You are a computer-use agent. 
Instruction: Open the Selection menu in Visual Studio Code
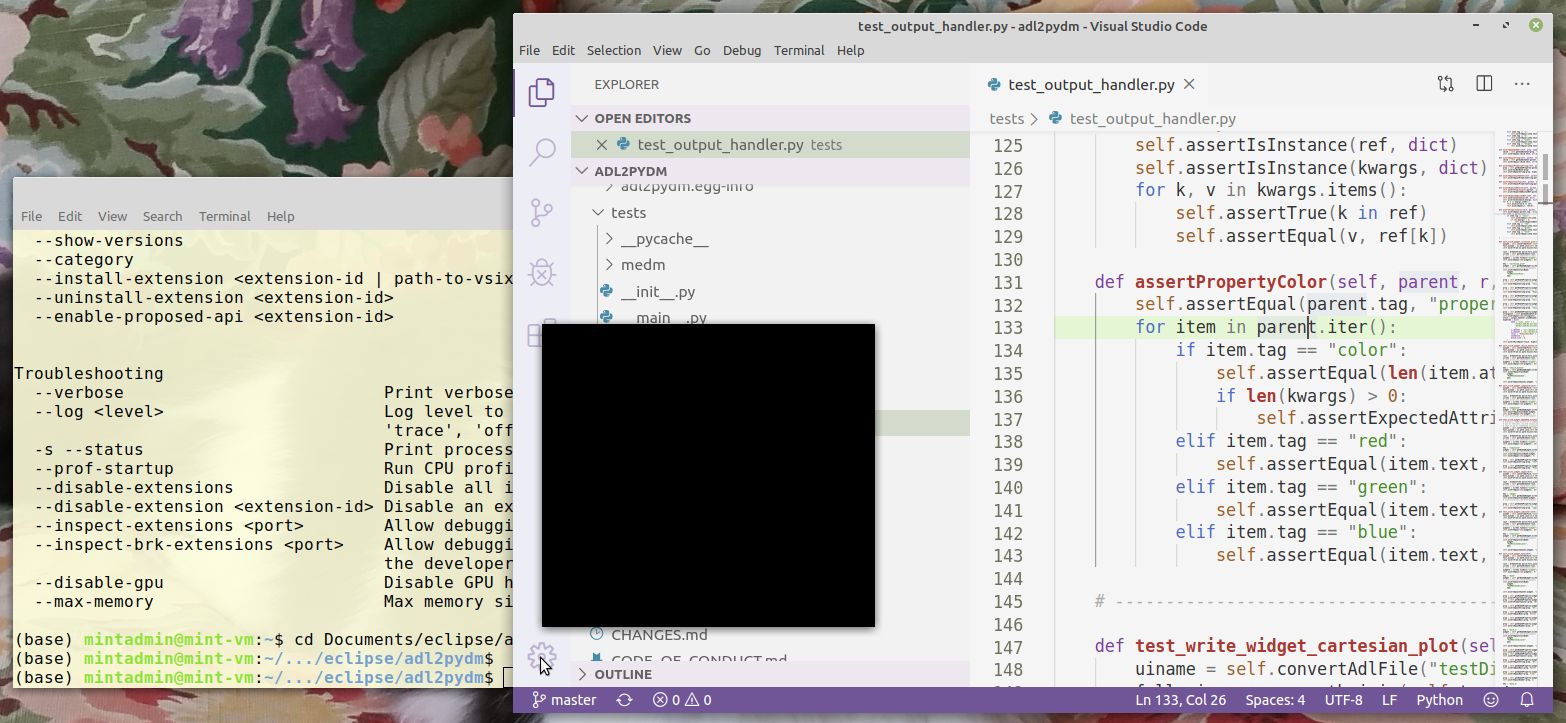[x=613, y=50]
